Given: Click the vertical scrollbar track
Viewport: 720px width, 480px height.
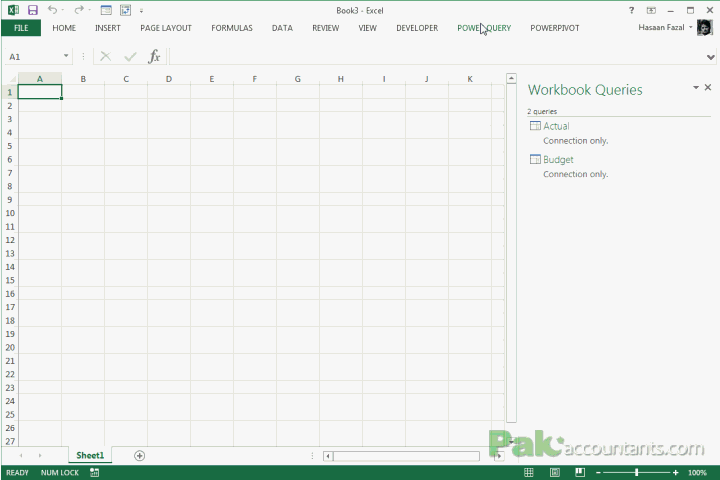Looking at the screenshot, I should click(511, 253).
